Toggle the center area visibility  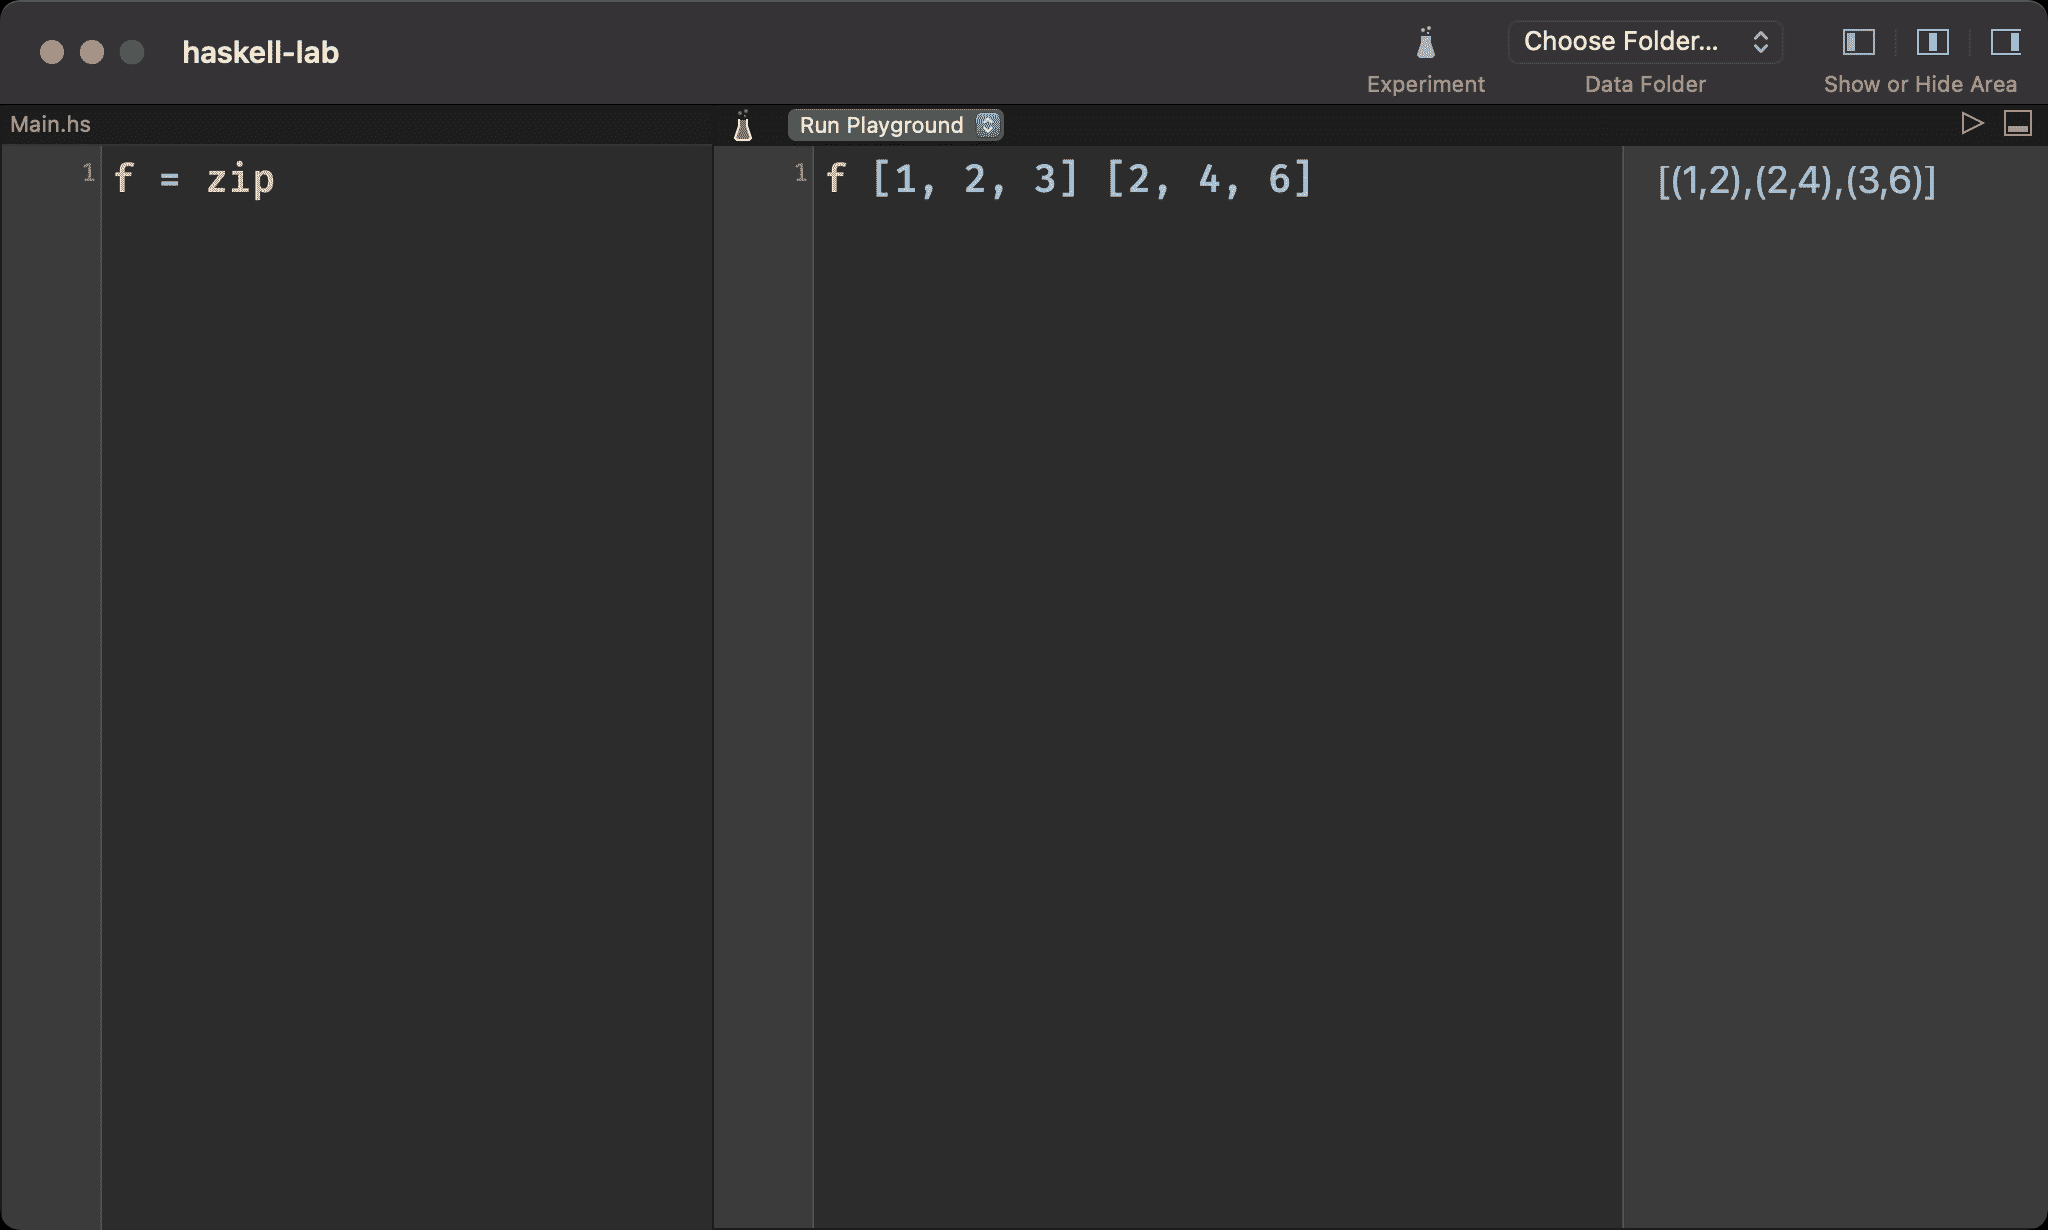pos(1932,42)
